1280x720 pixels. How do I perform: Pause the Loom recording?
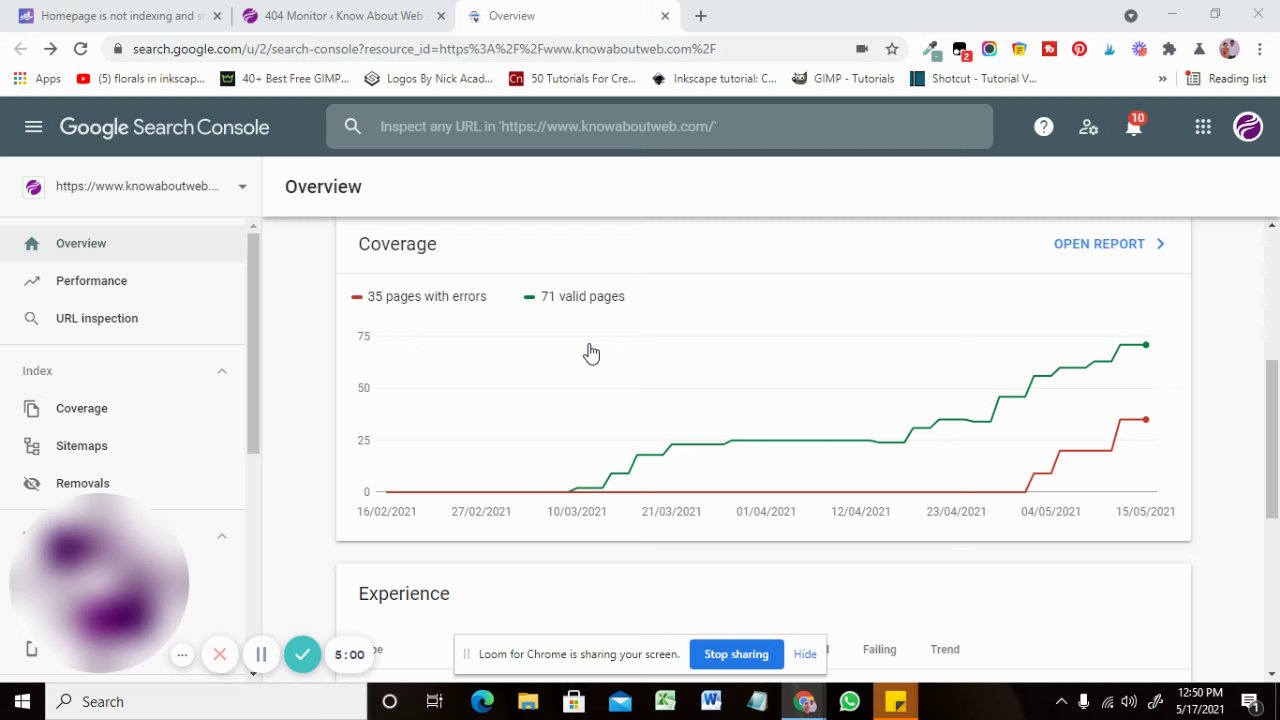(x=261, y=655)
